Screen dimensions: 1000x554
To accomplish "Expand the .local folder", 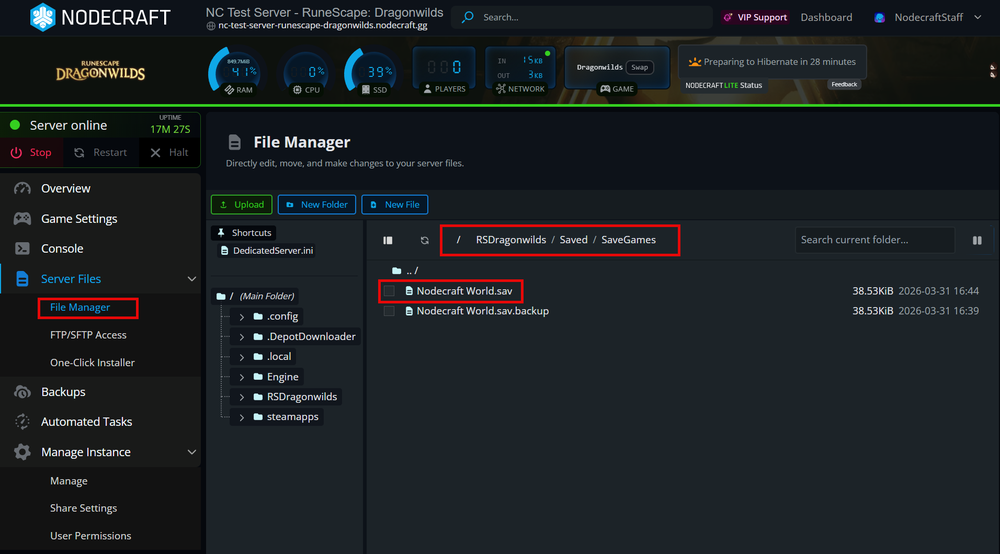I will point(242,357).
